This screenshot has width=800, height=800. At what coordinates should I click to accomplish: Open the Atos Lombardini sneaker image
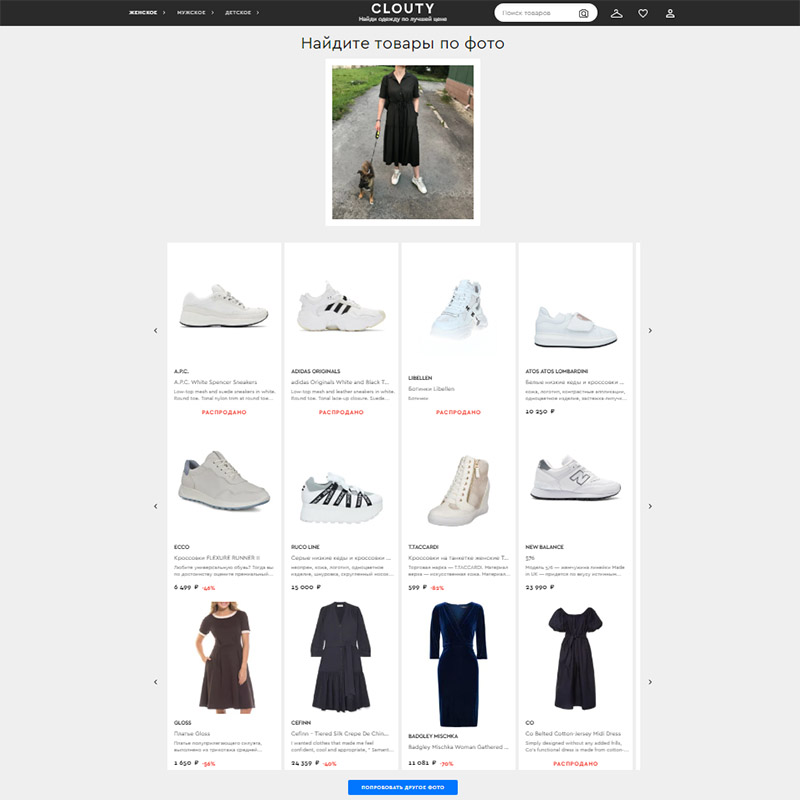point(576,327)
